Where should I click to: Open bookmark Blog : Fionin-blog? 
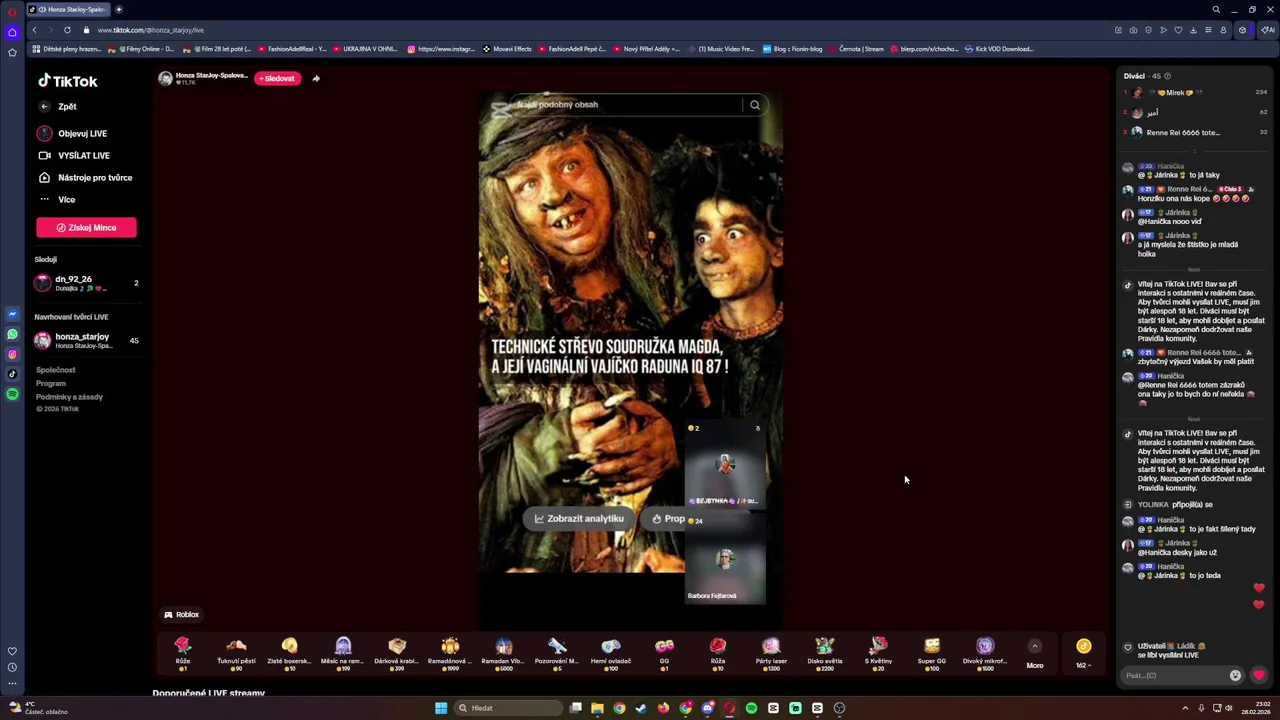(x=792, y=49)
